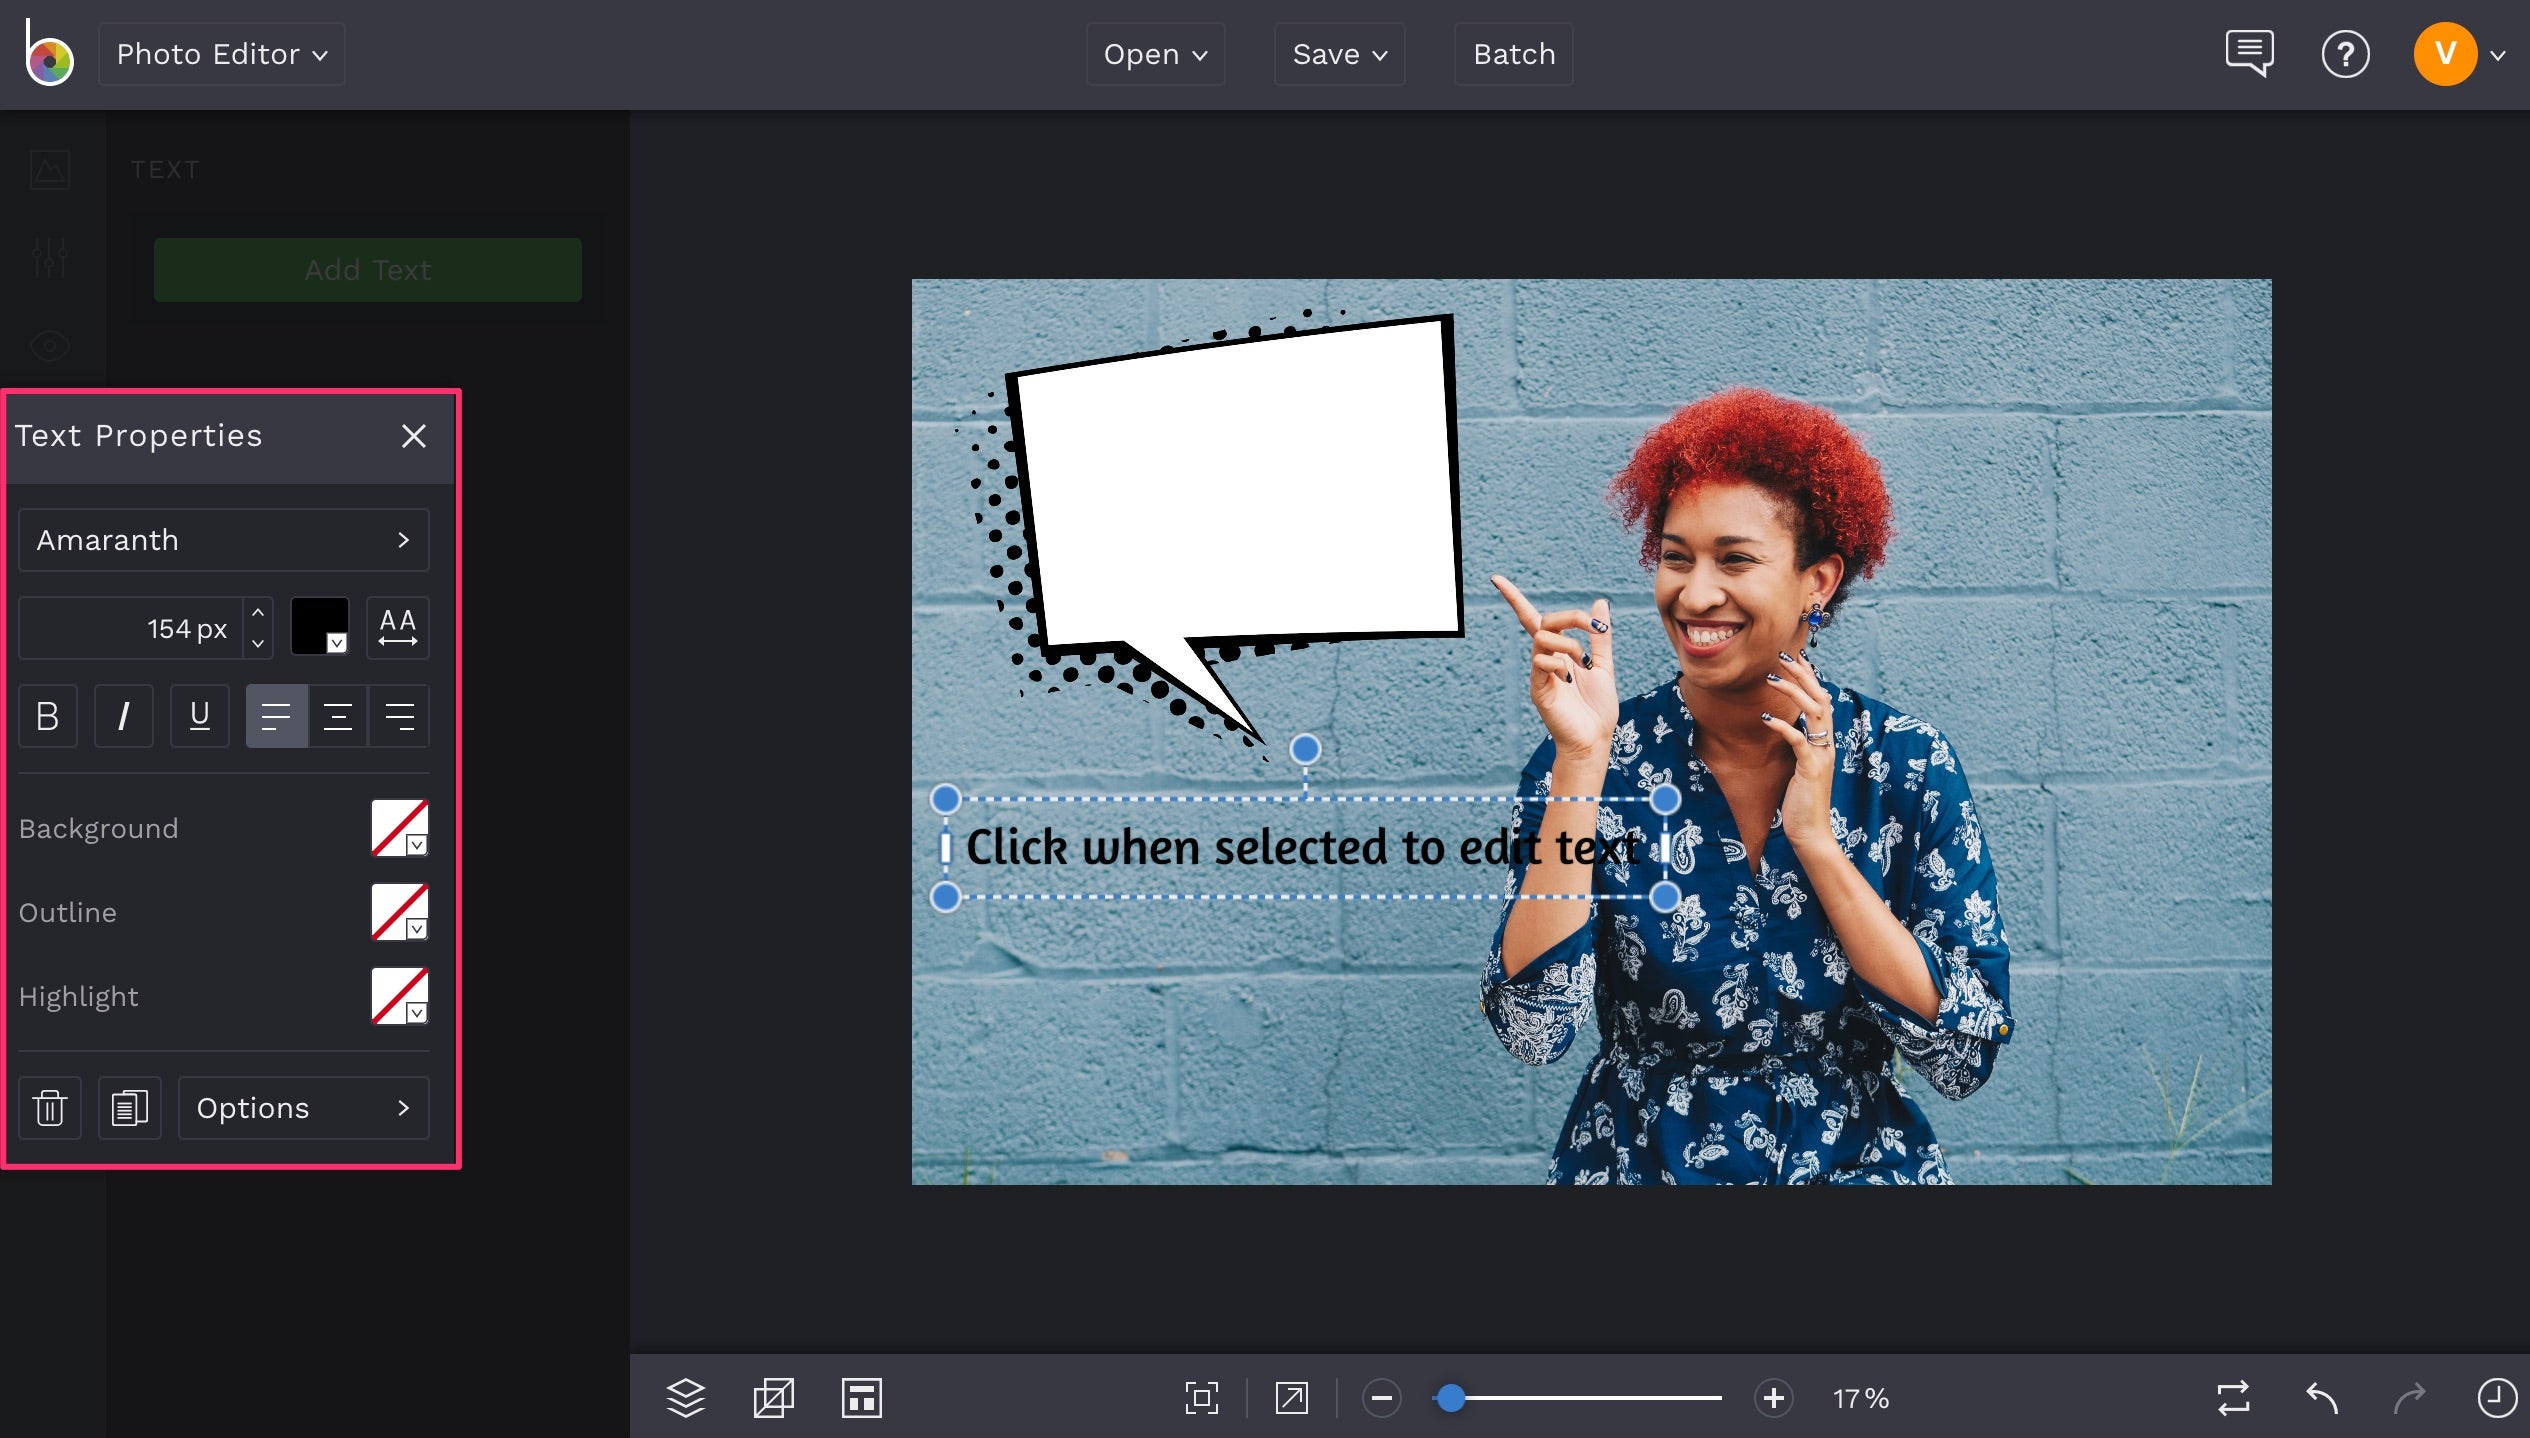This screenshot has height=1438, width=2530.
Task: Fit the canvas to the screen
Action: 1202,1398
